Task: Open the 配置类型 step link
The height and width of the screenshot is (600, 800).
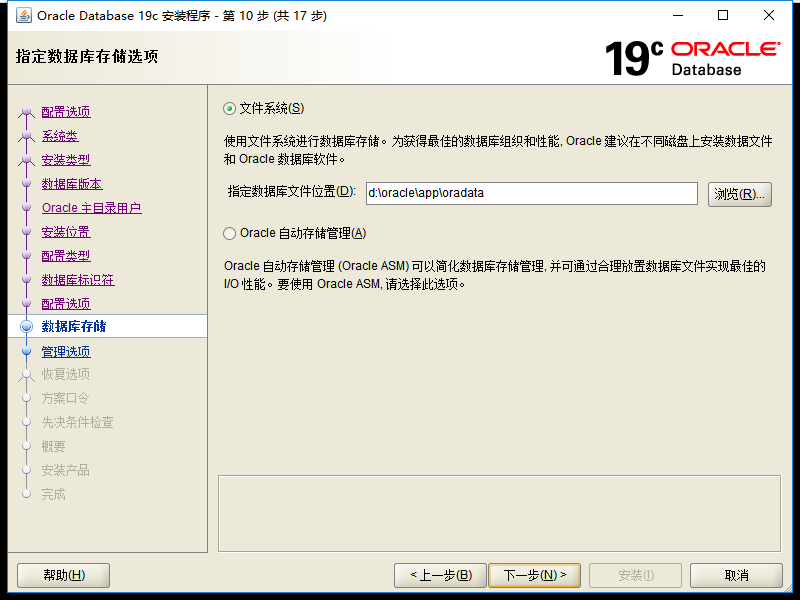Action: pyautogui.click(x=66, y=256)
